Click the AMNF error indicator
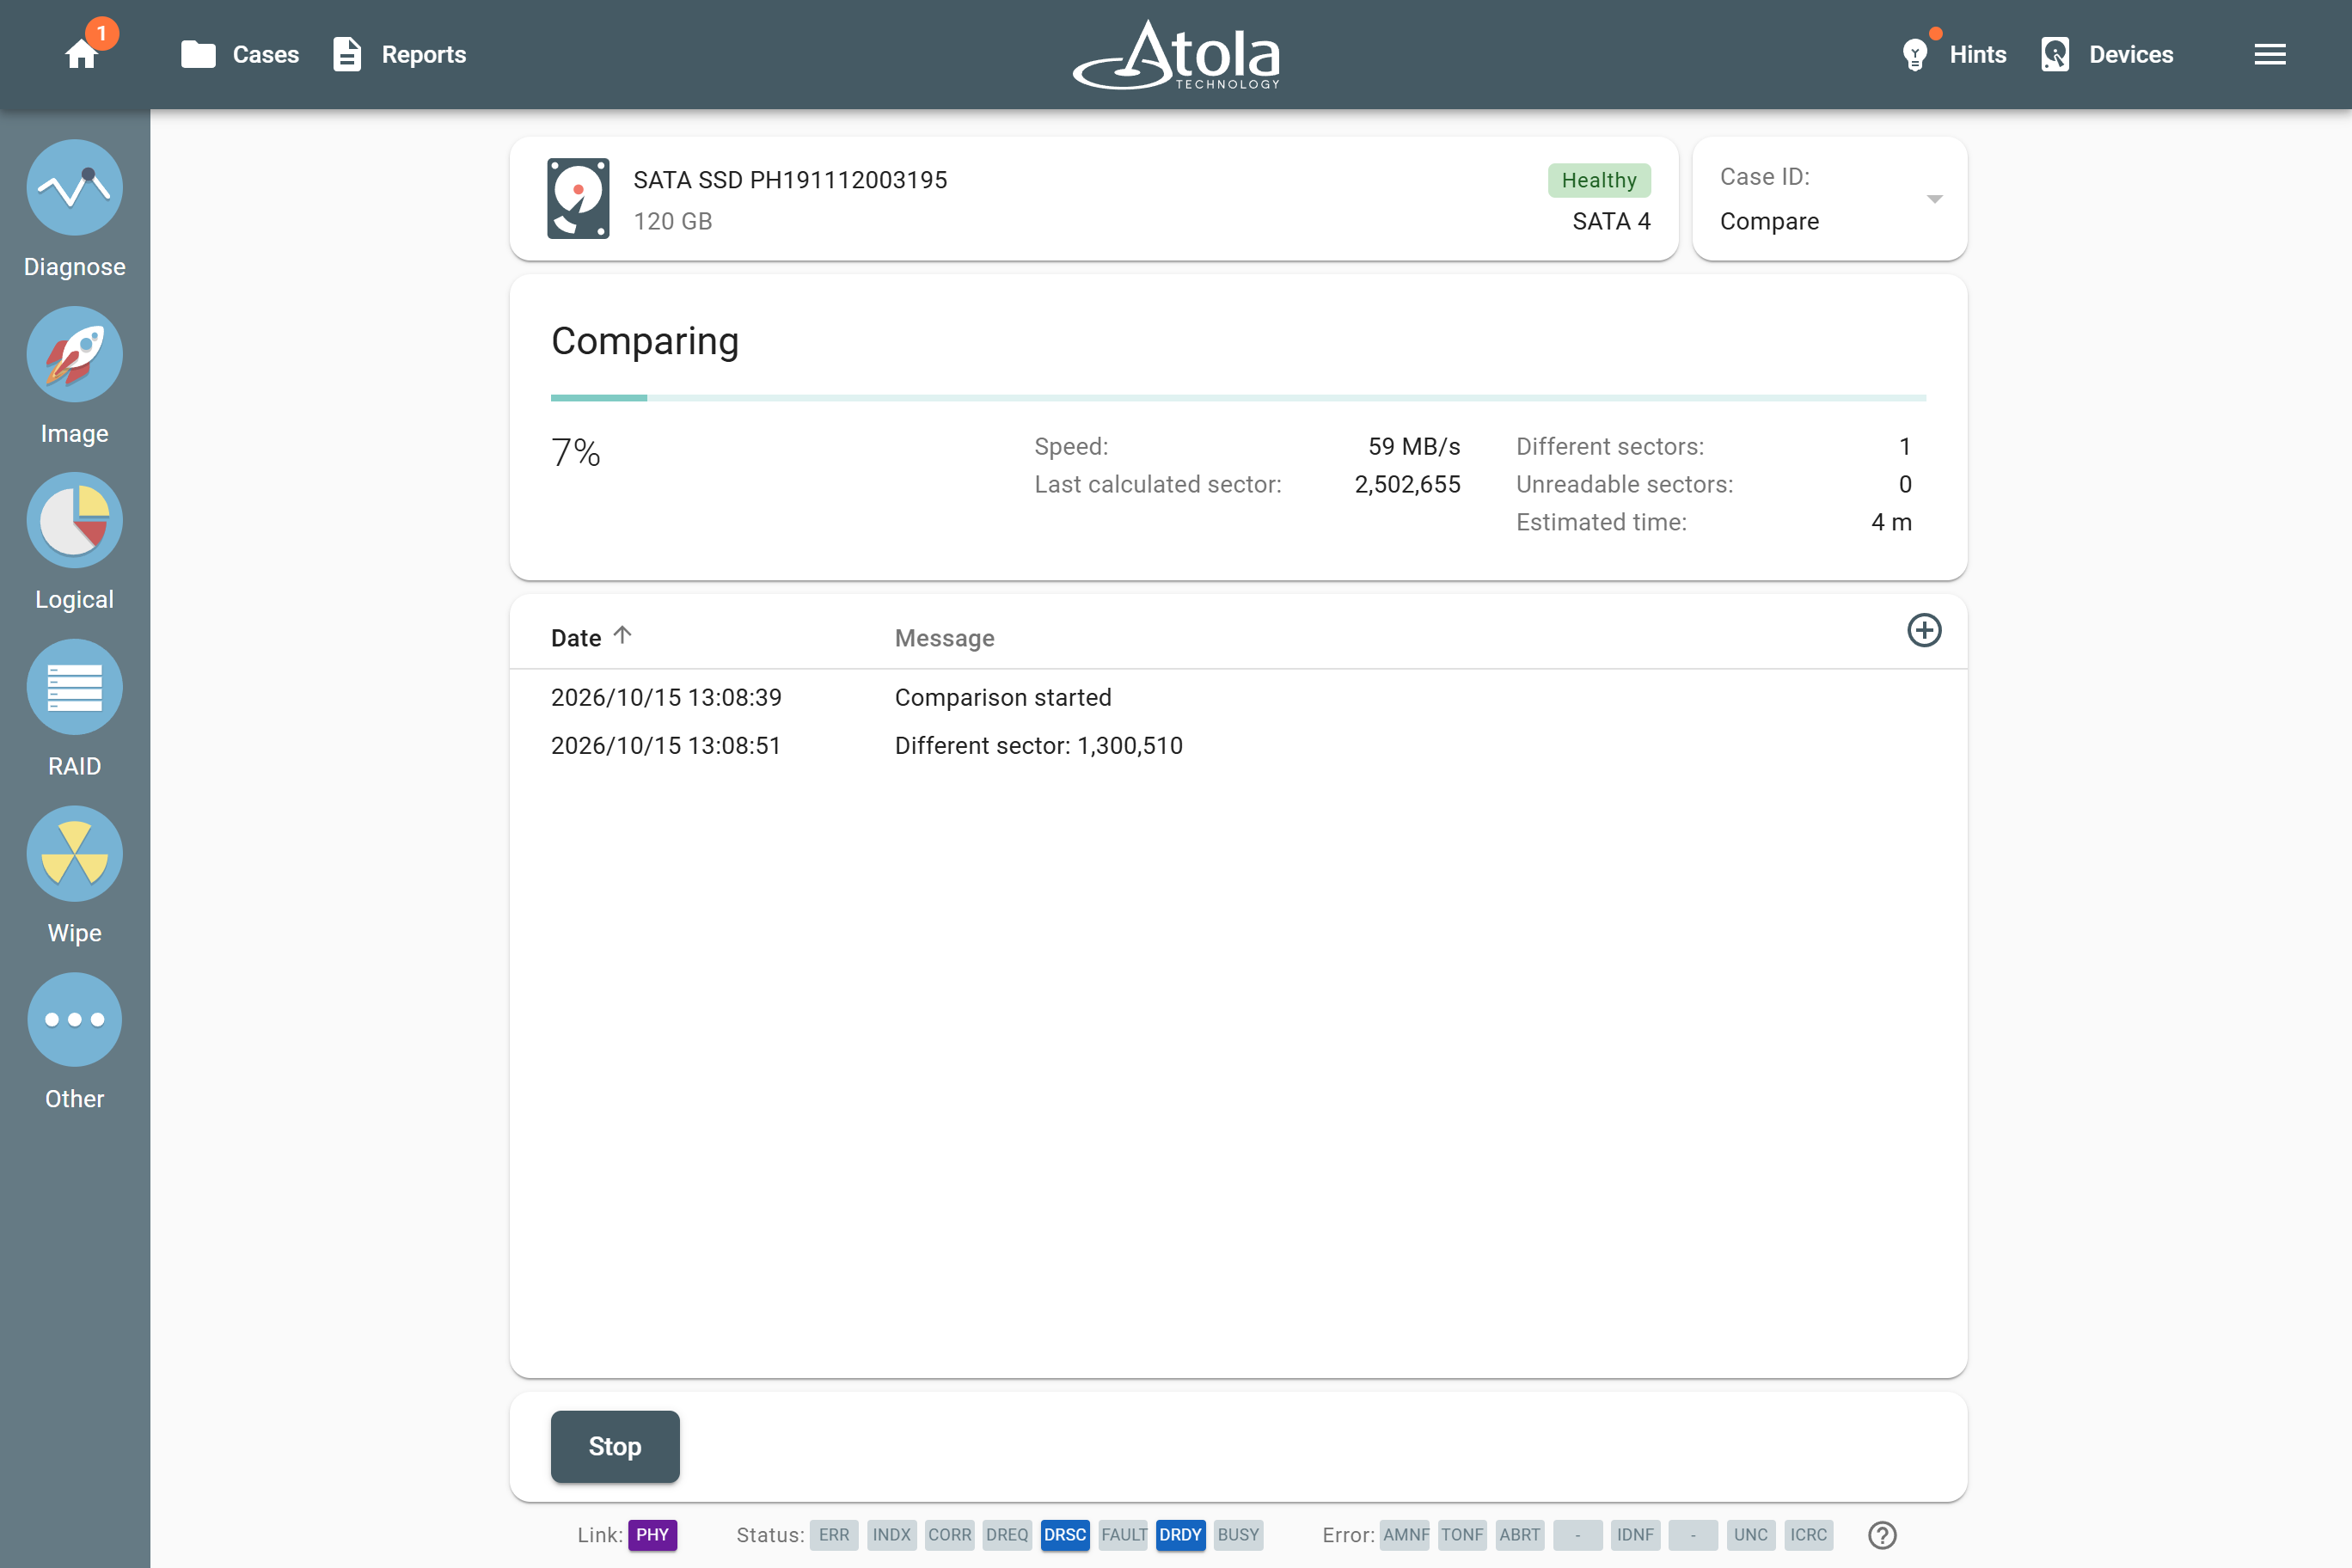Screen dimensions: 2352x1568 [1405, 1534]
